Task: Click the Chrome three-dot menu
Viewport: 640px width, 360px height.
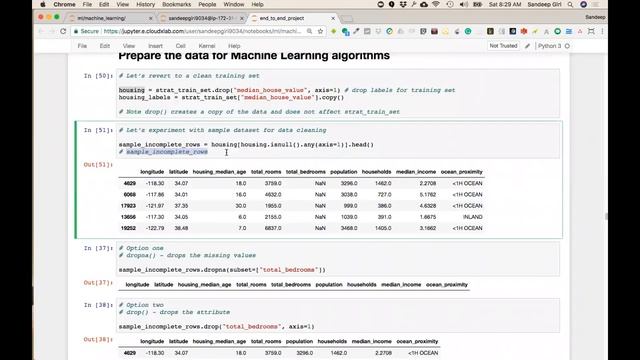Action: click(602, 31)
